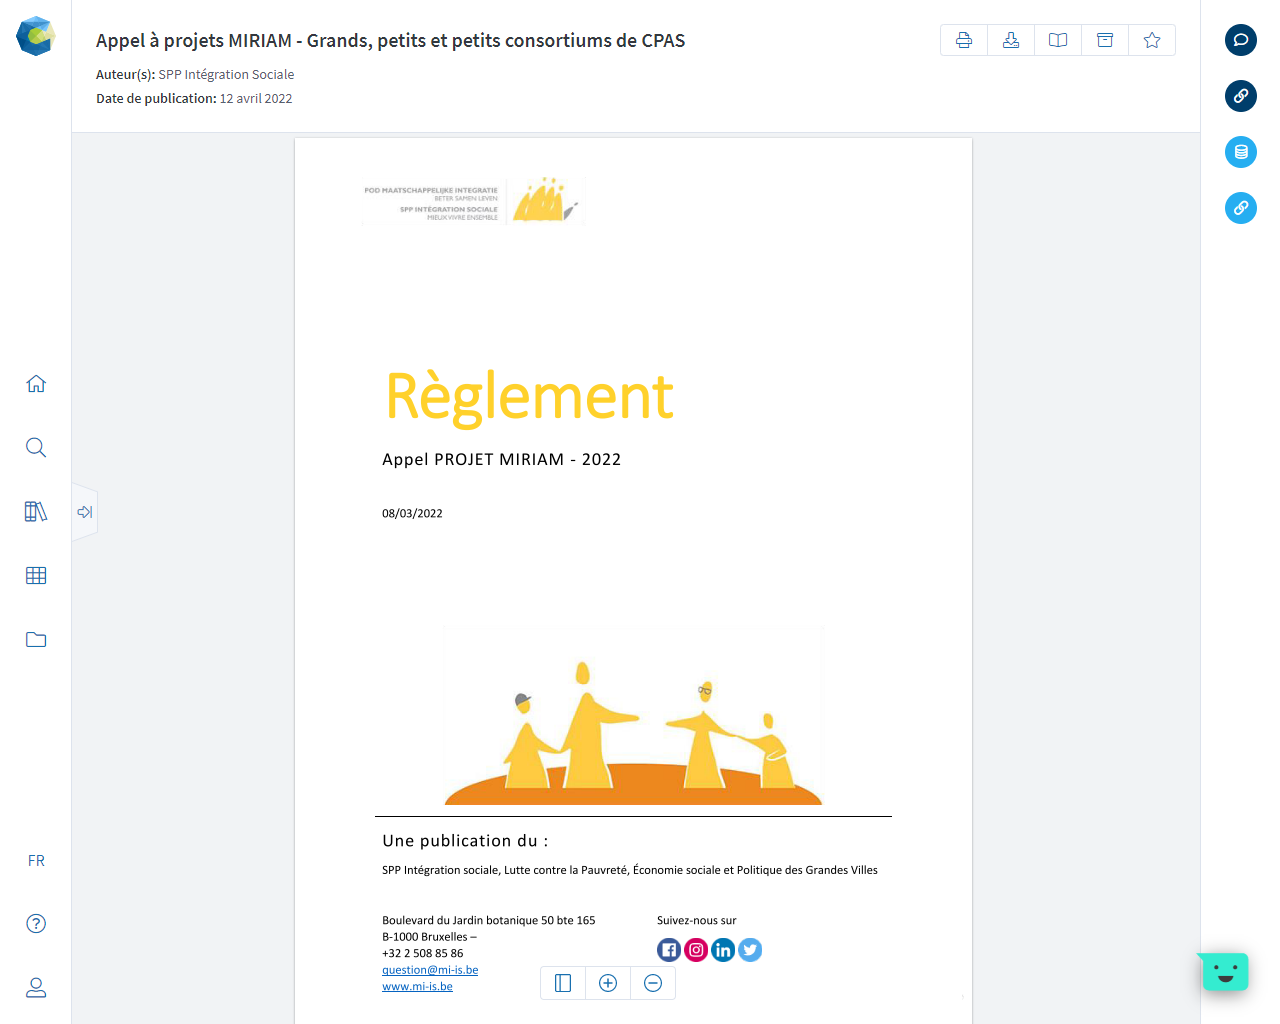Open user profile icon
The width and height of the screenshot is (1280, 1024).
[x=36, y=987]
